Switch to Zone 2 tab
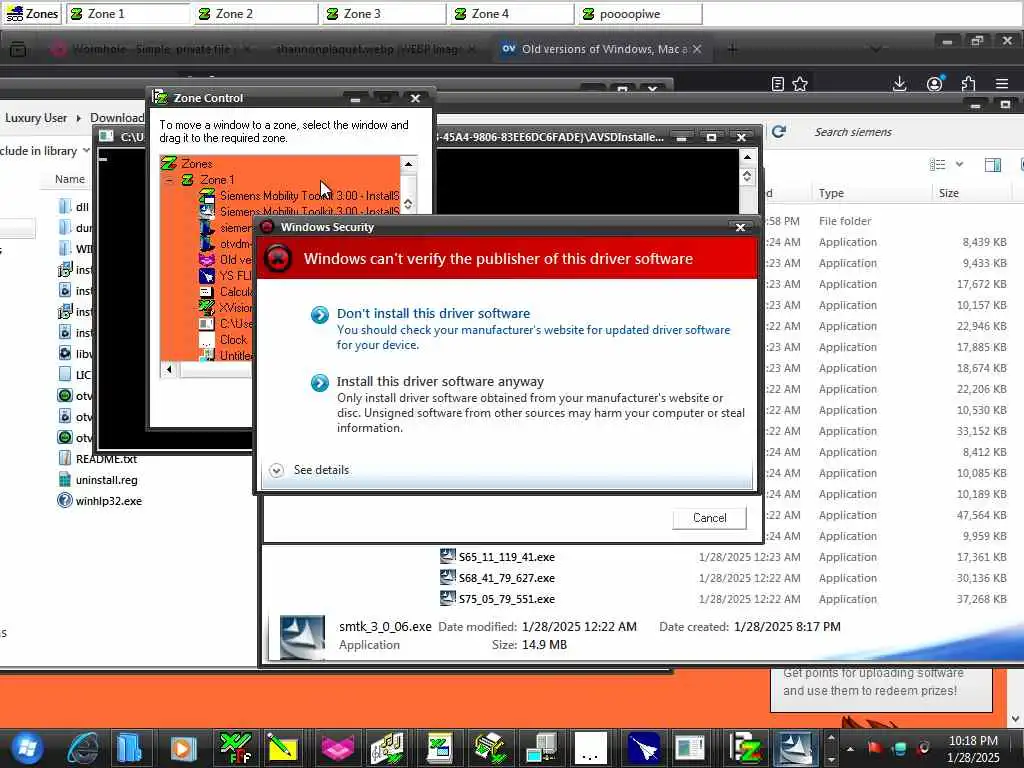 click(x=256, y=14)
